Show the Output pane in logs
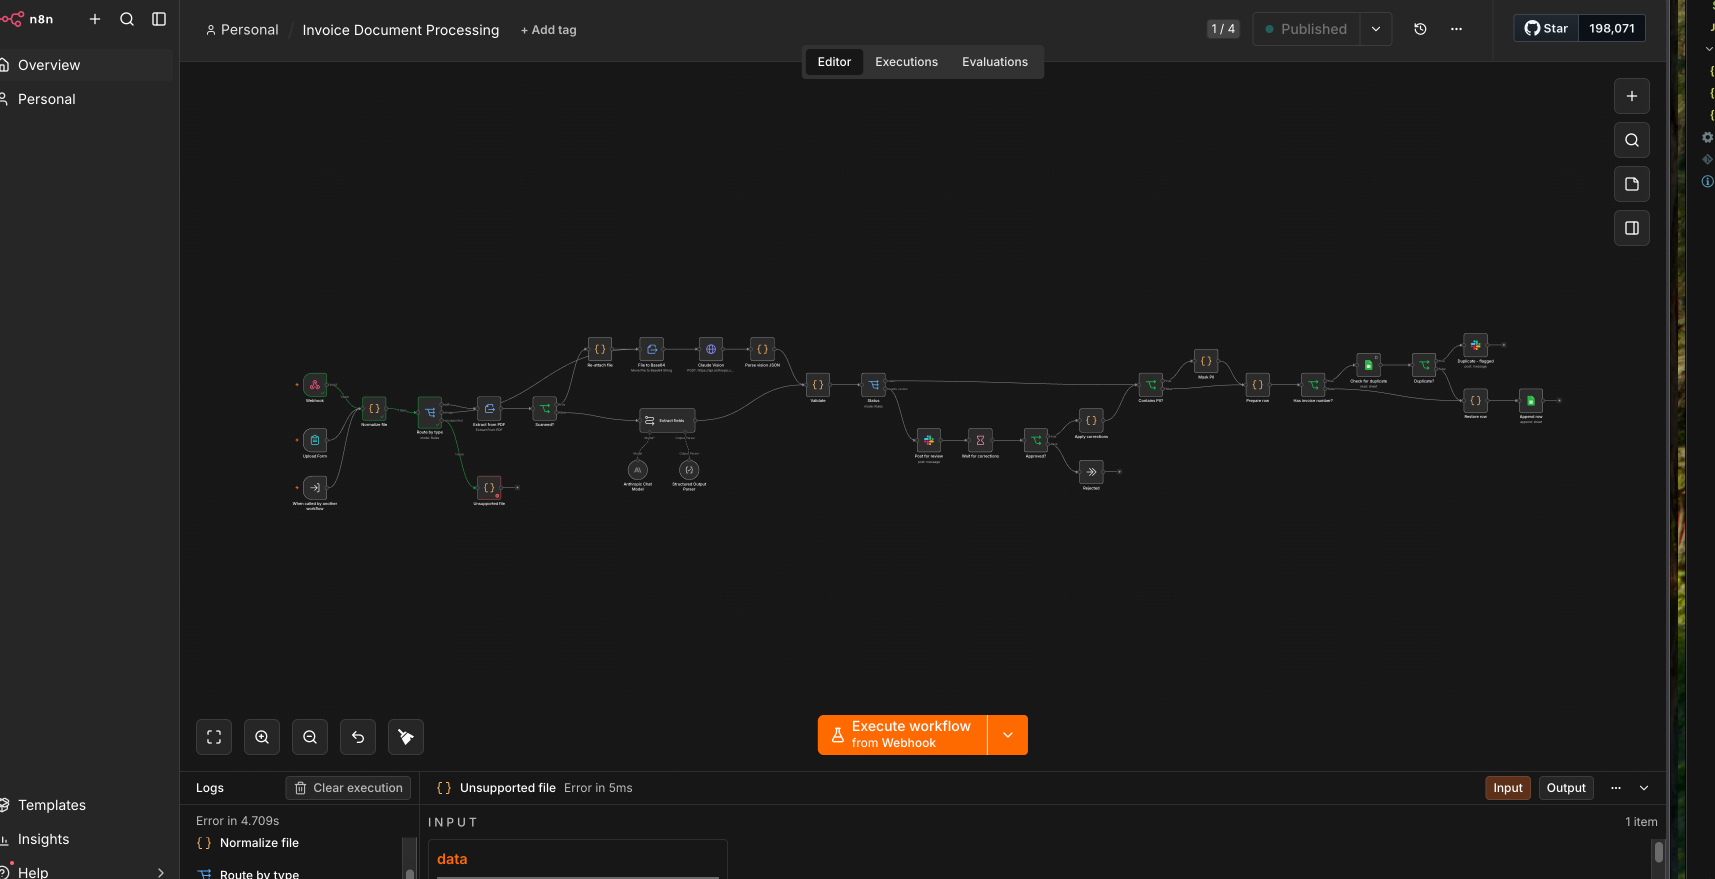Viewport: 1715px width, 879px height. [1566, 788]
